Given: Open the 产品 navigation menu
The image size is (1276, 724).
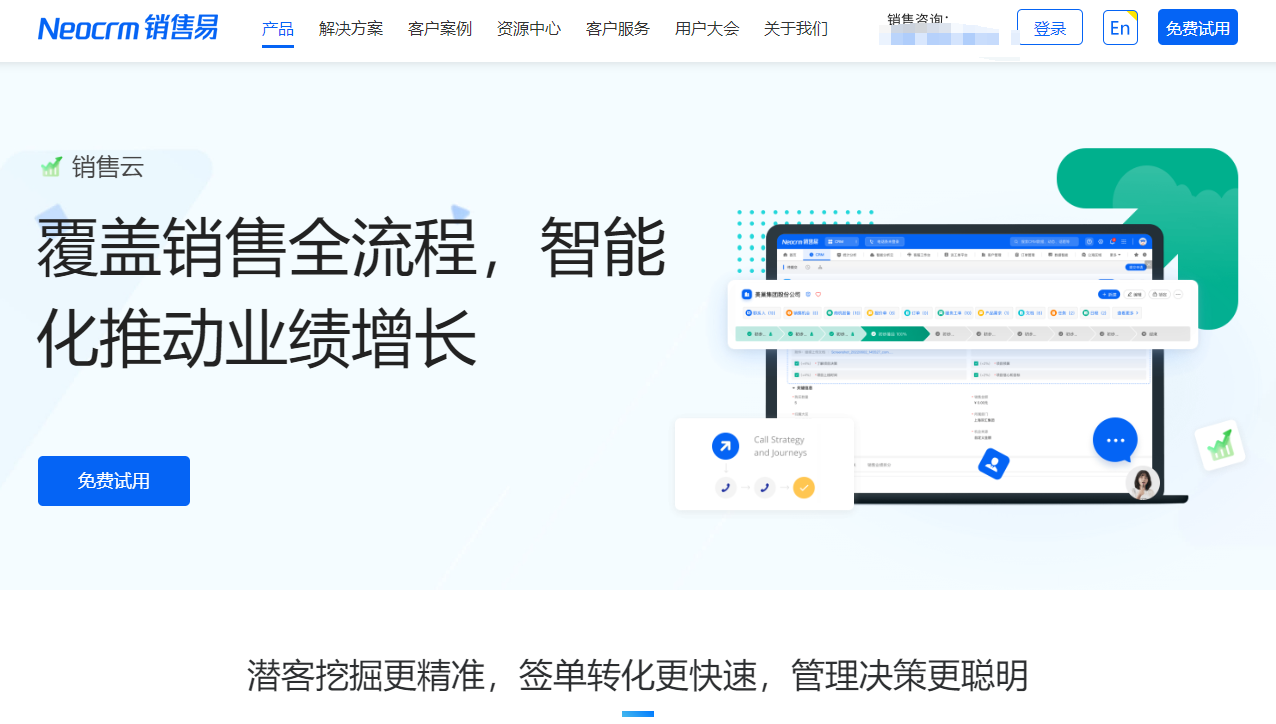Looking at the screenshot, I should click(x=277, y=28).
